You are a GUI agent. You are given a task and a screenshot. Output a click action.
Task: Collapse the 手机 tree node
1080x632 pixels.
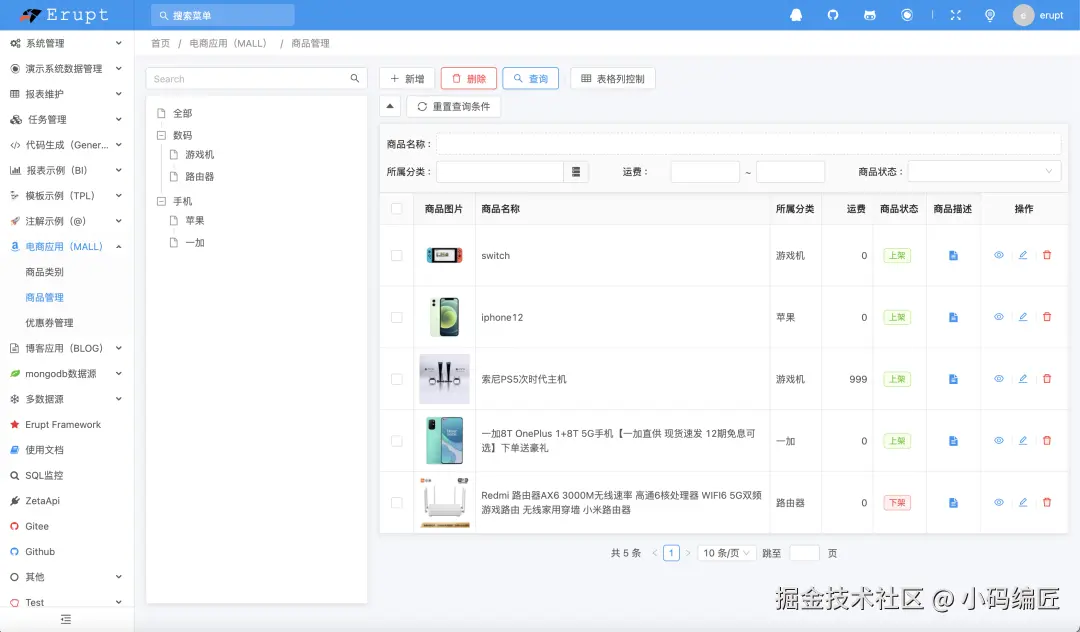point(161,202)
